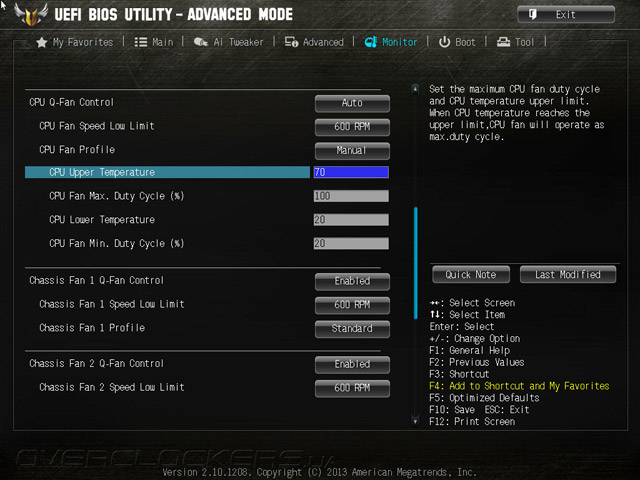
Task: Select the Chassis Fan 1 Profile label
Action: coord(92,328)
